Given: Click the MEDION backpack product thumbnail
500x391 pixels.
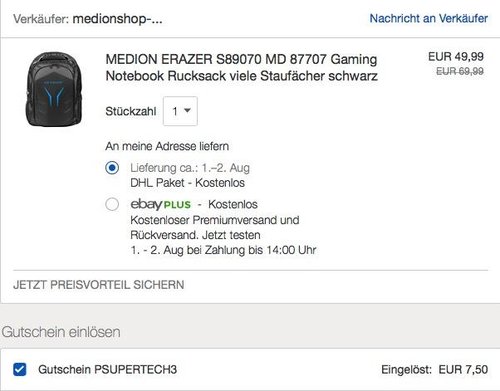Looking at the screenshot, I should pos(54,89).
